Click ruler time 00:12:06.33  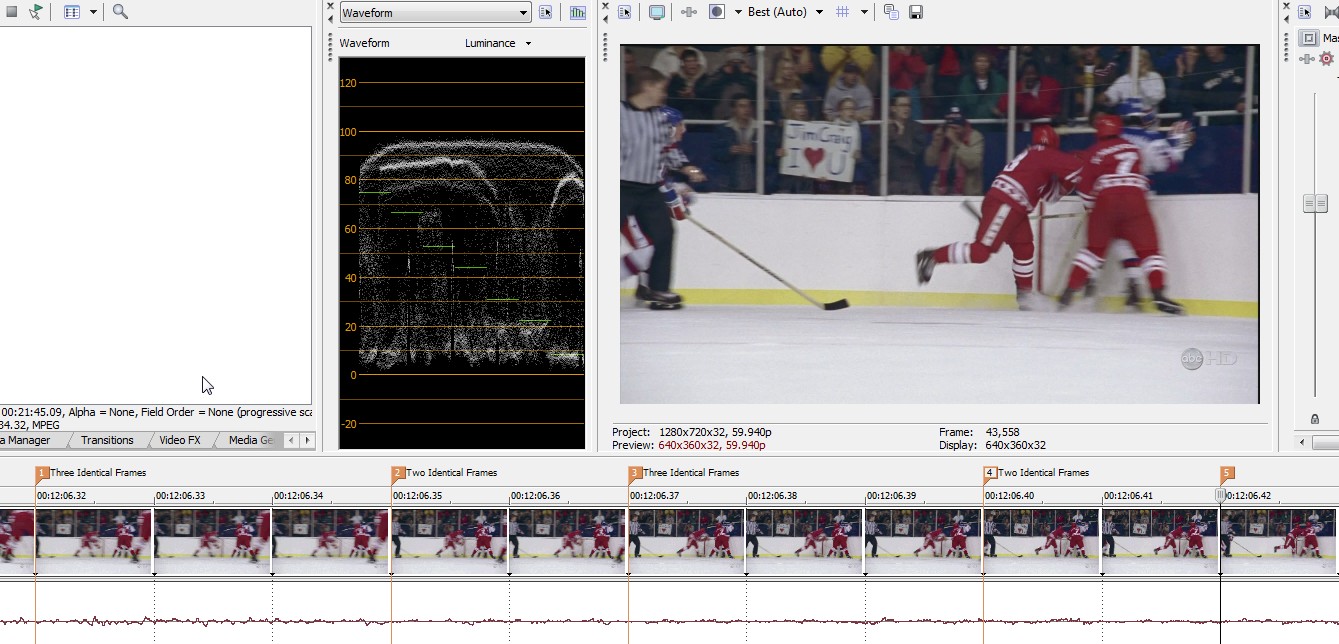pos(180,495)
